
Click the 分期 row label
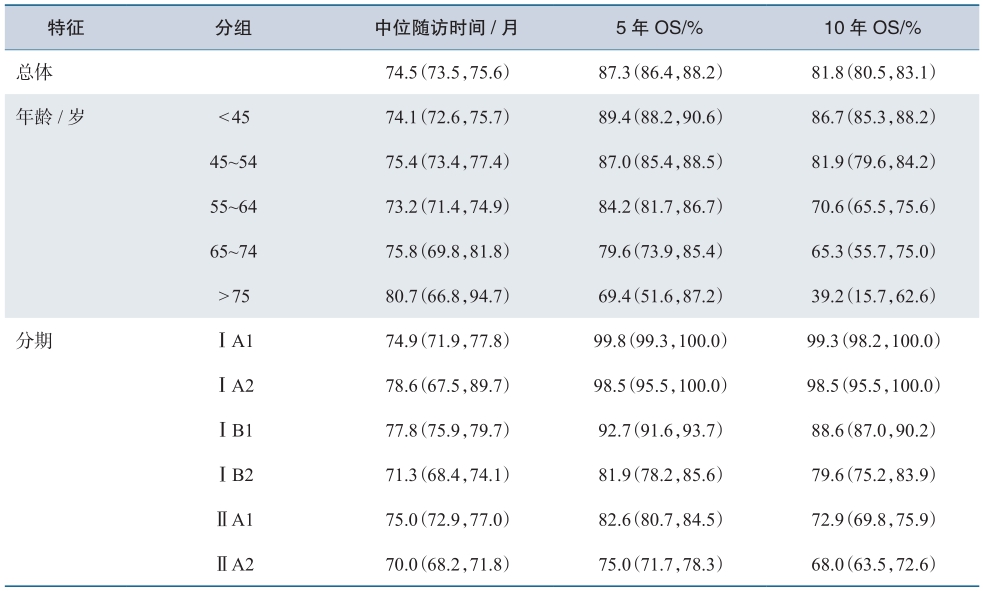(x=34, y=341)
